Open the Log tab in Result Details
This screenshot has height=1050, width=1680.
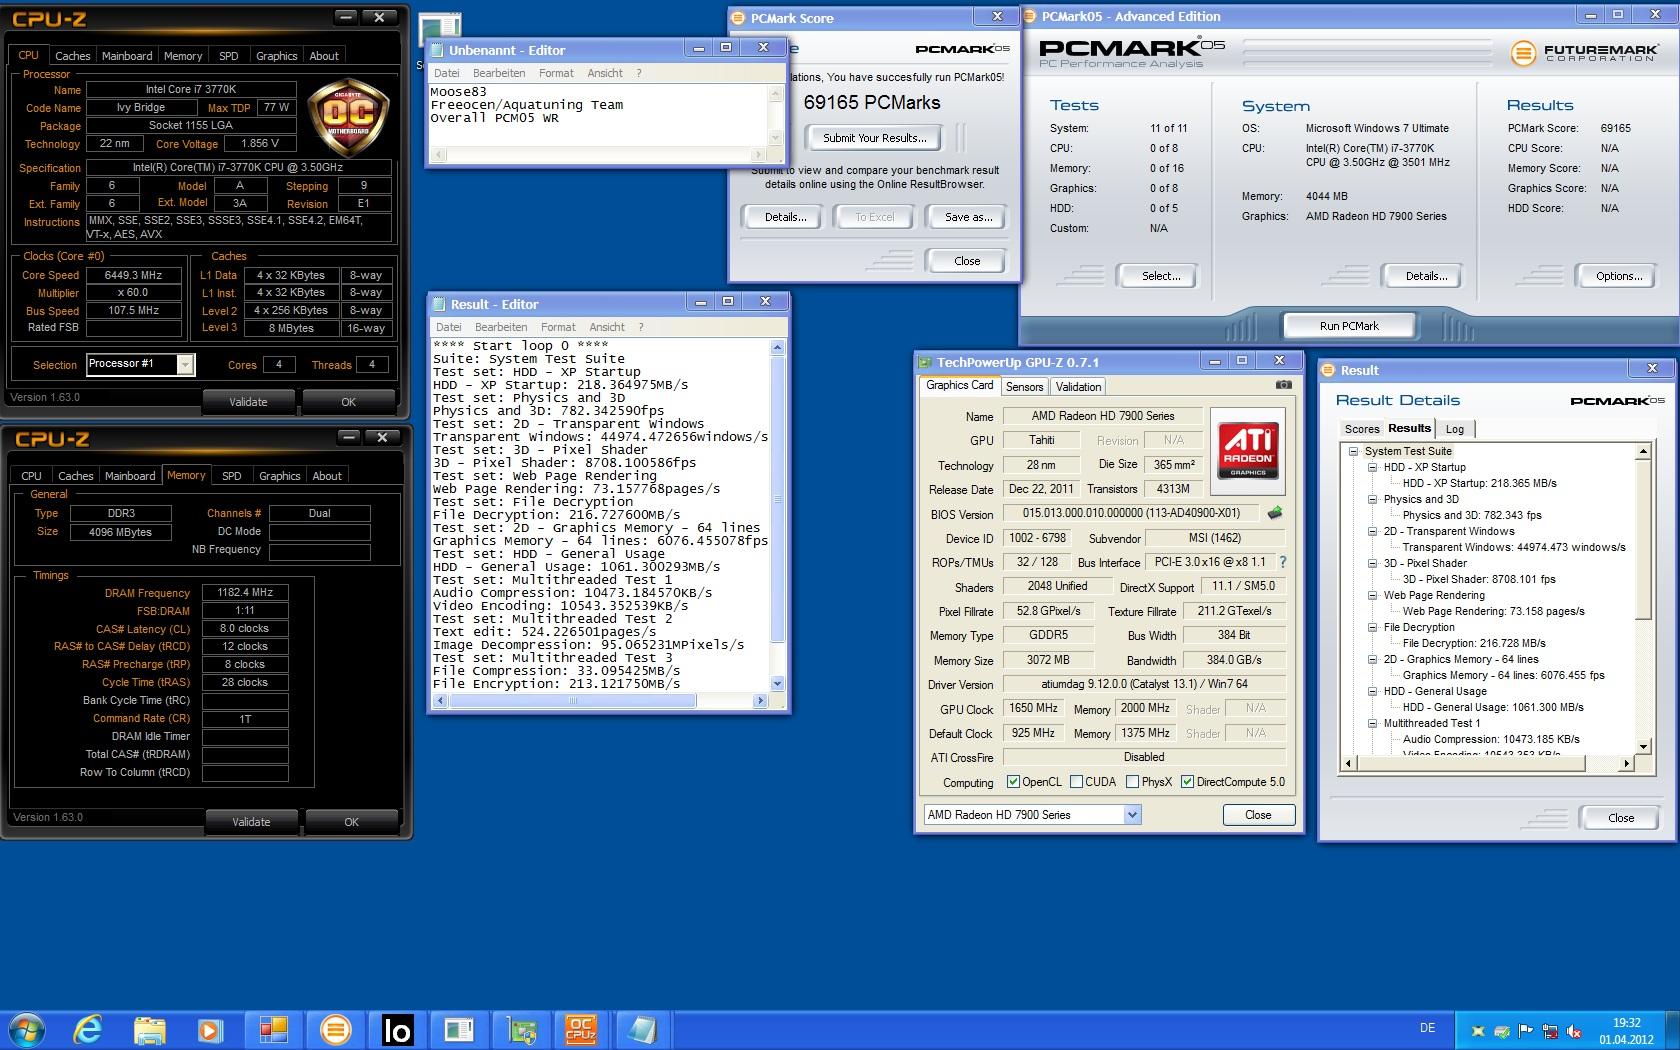pos(1455,429)
